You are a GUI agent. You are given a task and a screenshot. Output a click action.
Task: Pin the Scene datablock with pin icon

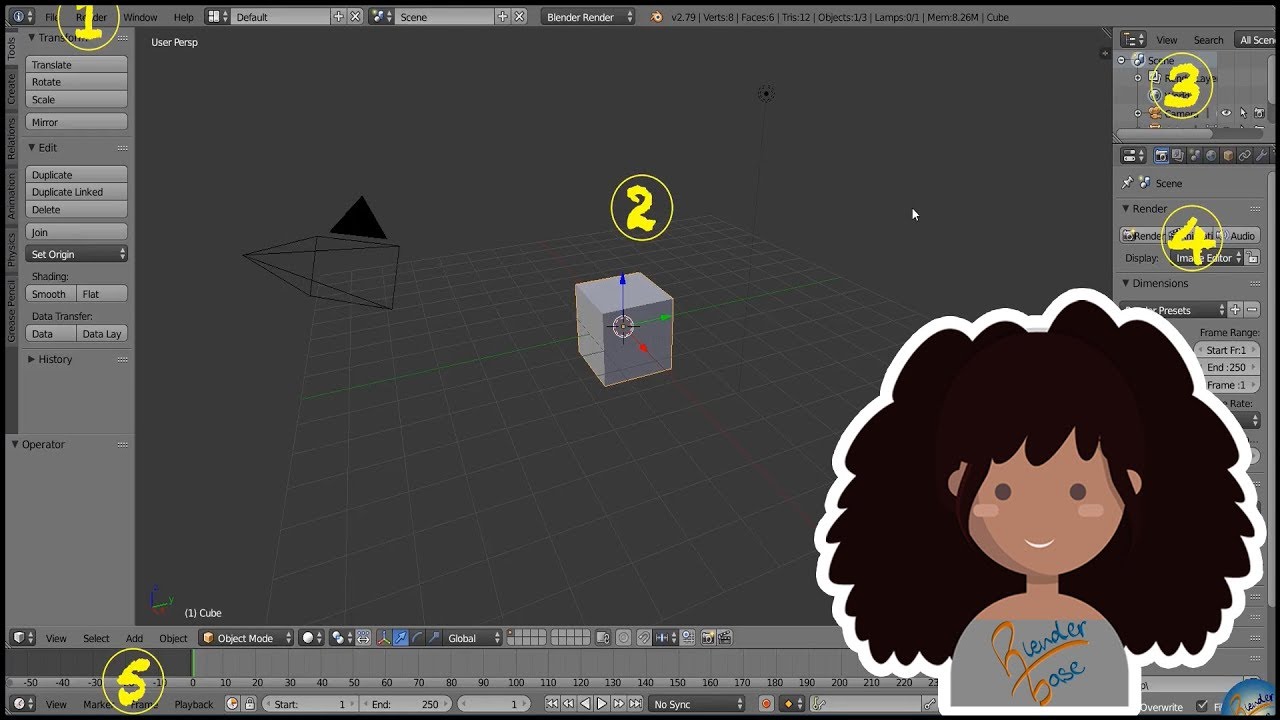(1128, 183)
